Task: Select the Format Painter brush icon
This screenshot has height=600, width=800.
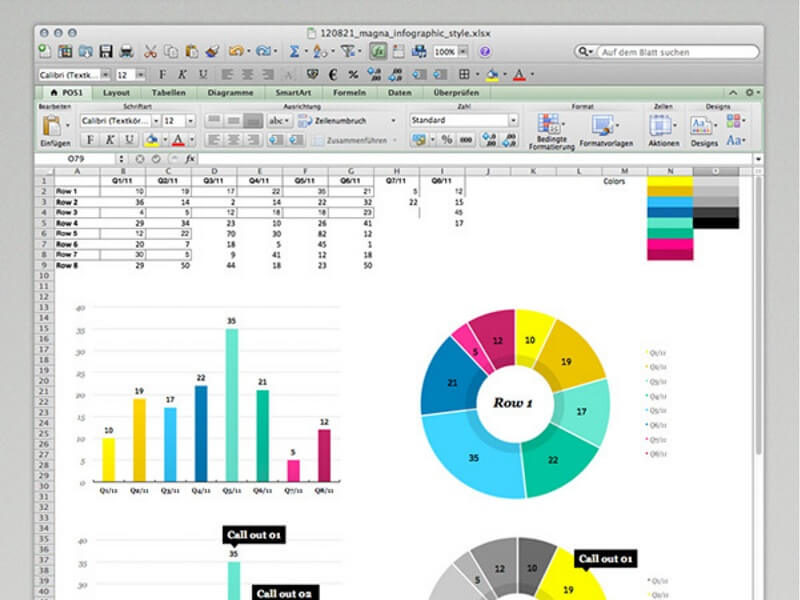Action: click(212, 51)
